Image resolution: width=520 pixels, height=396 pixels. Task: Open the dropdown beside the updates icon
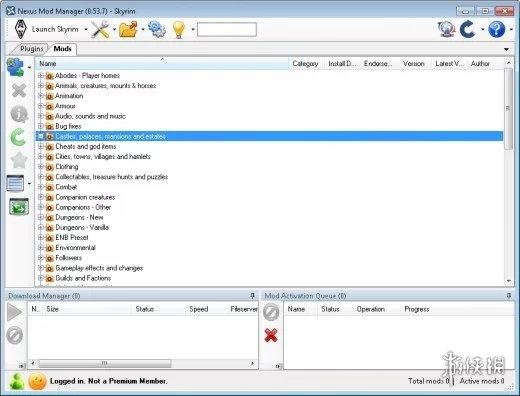pyautogui.click(x=482, y=29)
